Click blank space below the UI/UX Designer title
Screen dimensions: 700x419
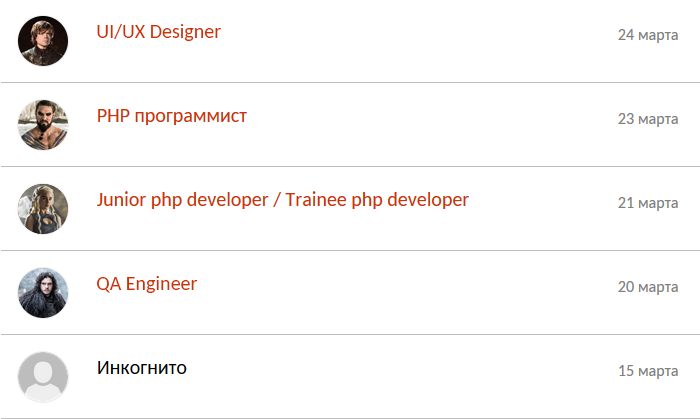click(x=312, y=62)
